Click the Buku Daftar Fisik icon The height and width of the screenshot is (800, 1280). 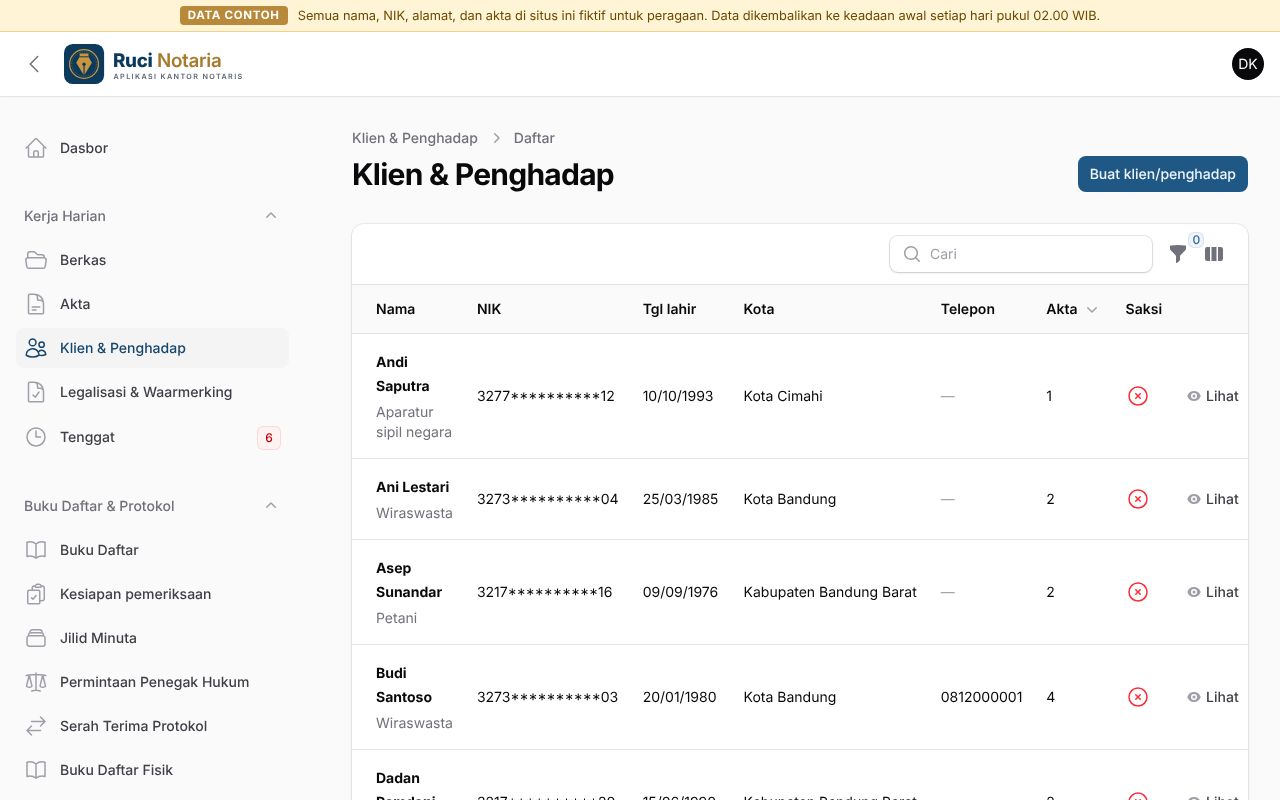click(x=36, y=770)
